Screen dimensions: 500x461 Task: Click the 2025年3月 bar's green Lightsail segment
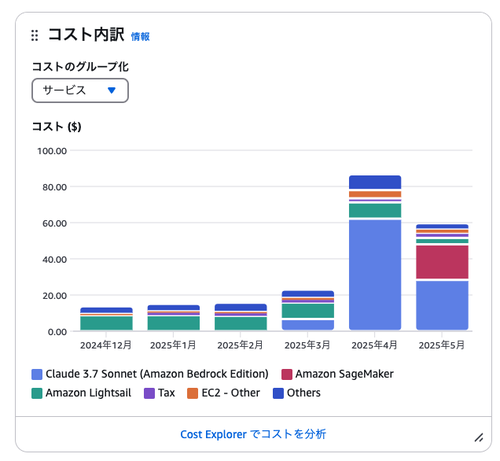308,311
